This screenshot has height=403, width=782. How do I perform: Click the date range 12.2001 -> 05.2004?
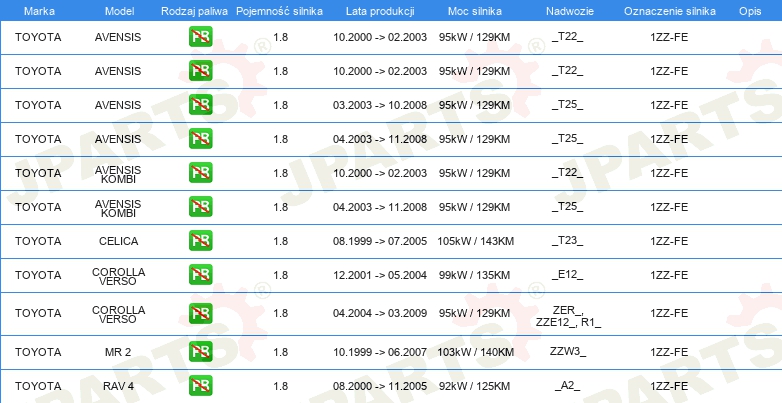[x=380, y=275]
